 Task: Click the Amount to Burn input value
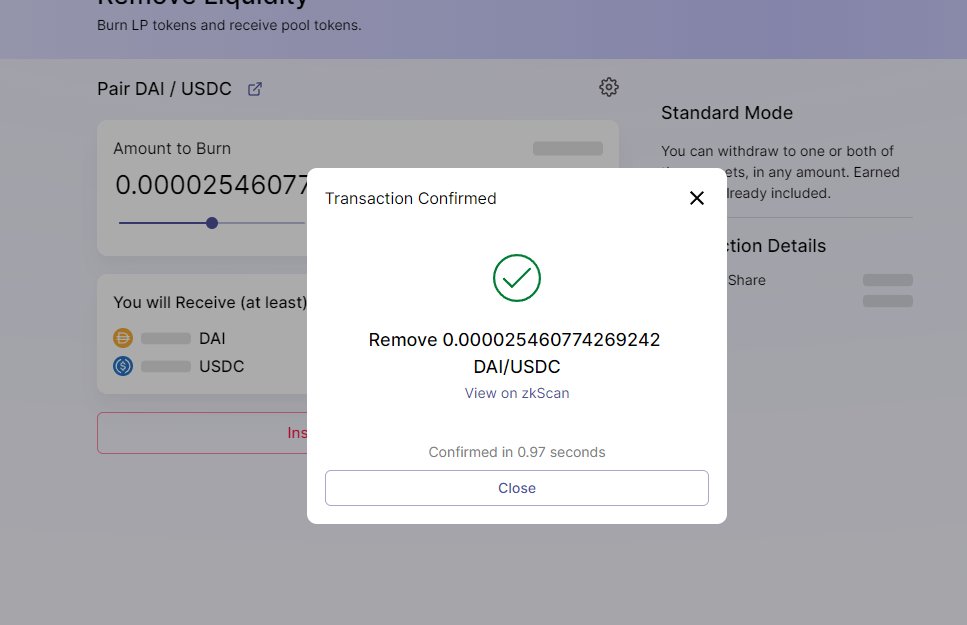click(x=211, y=185)
